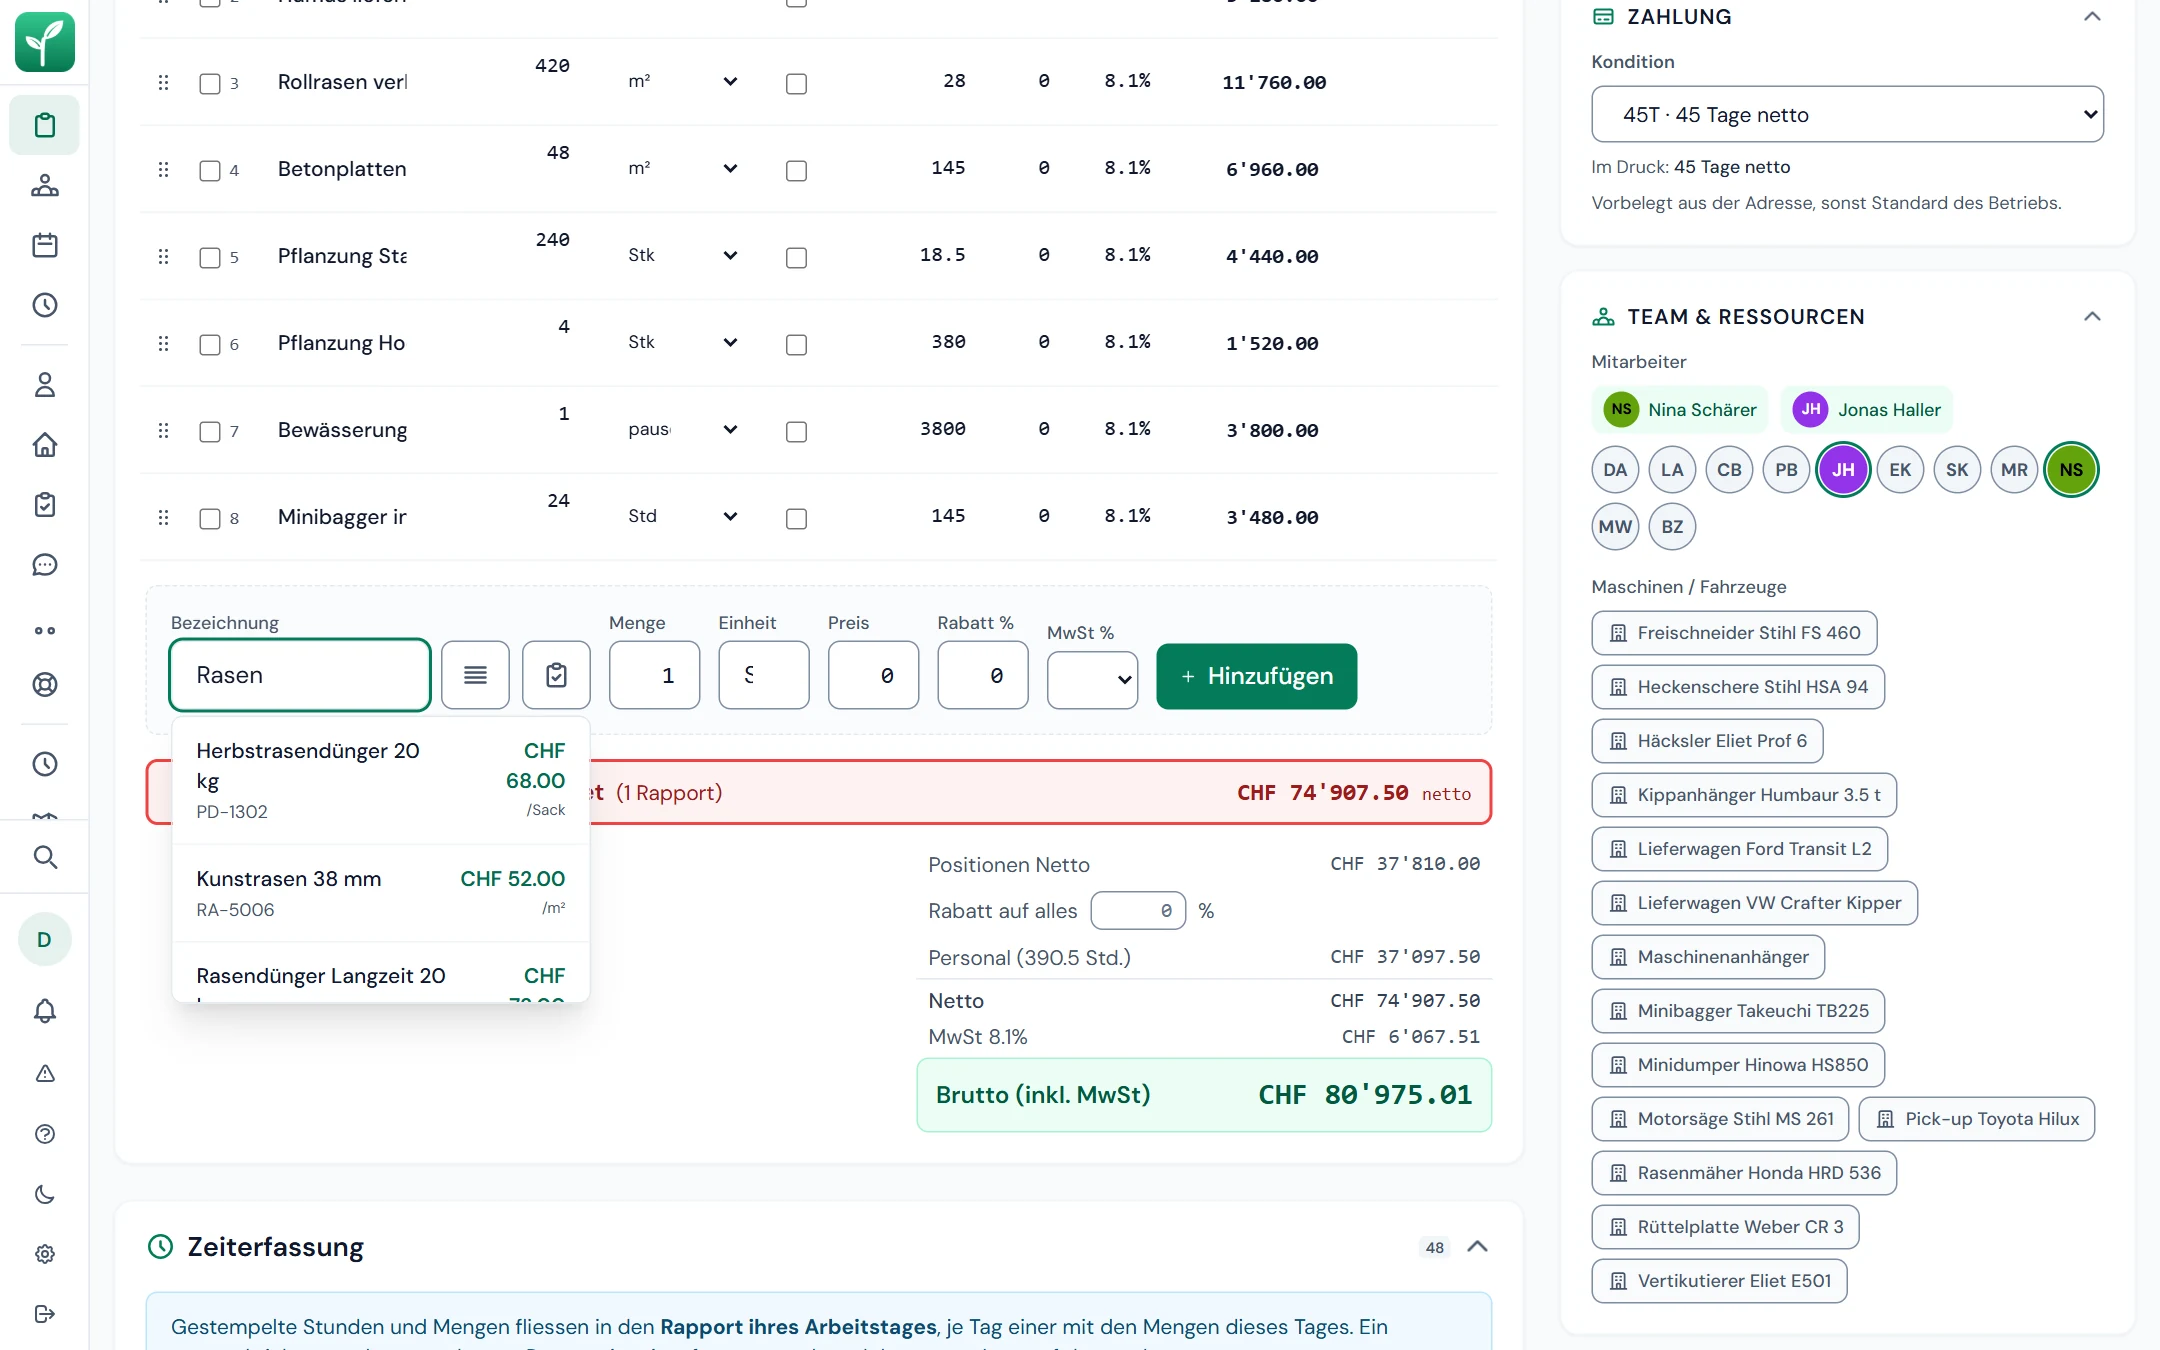Remove Nina Schärer employee chip

coord(1680,409)
